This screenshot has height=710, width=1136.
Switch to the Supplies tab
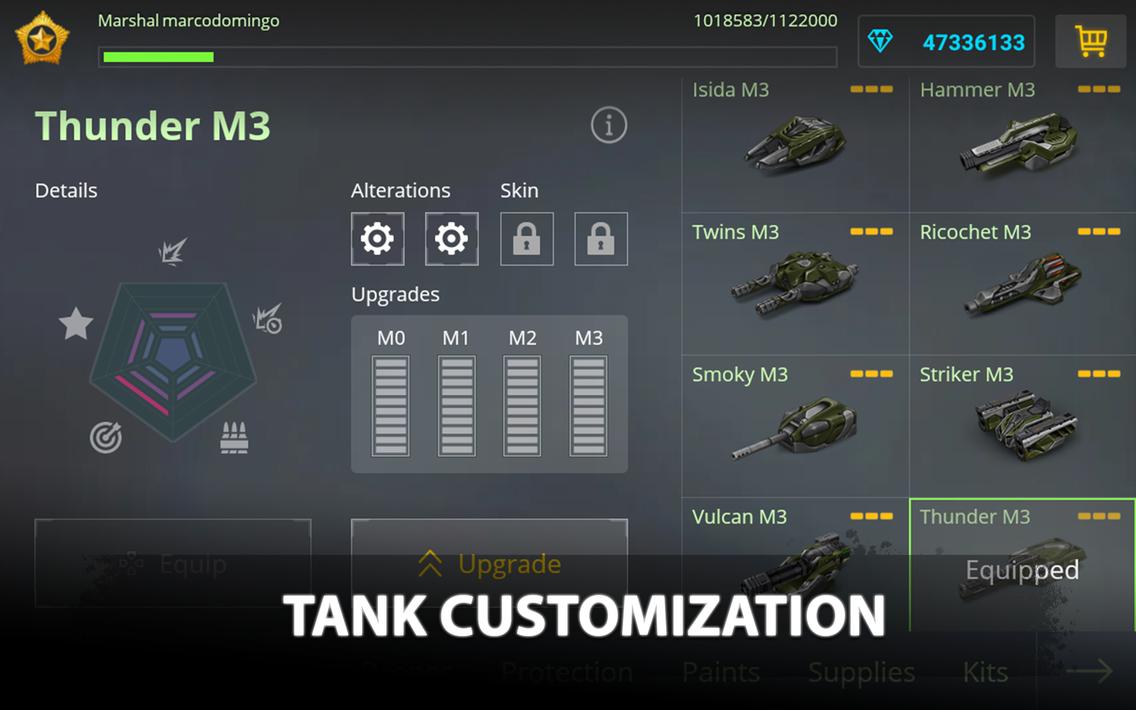point(861,672)
